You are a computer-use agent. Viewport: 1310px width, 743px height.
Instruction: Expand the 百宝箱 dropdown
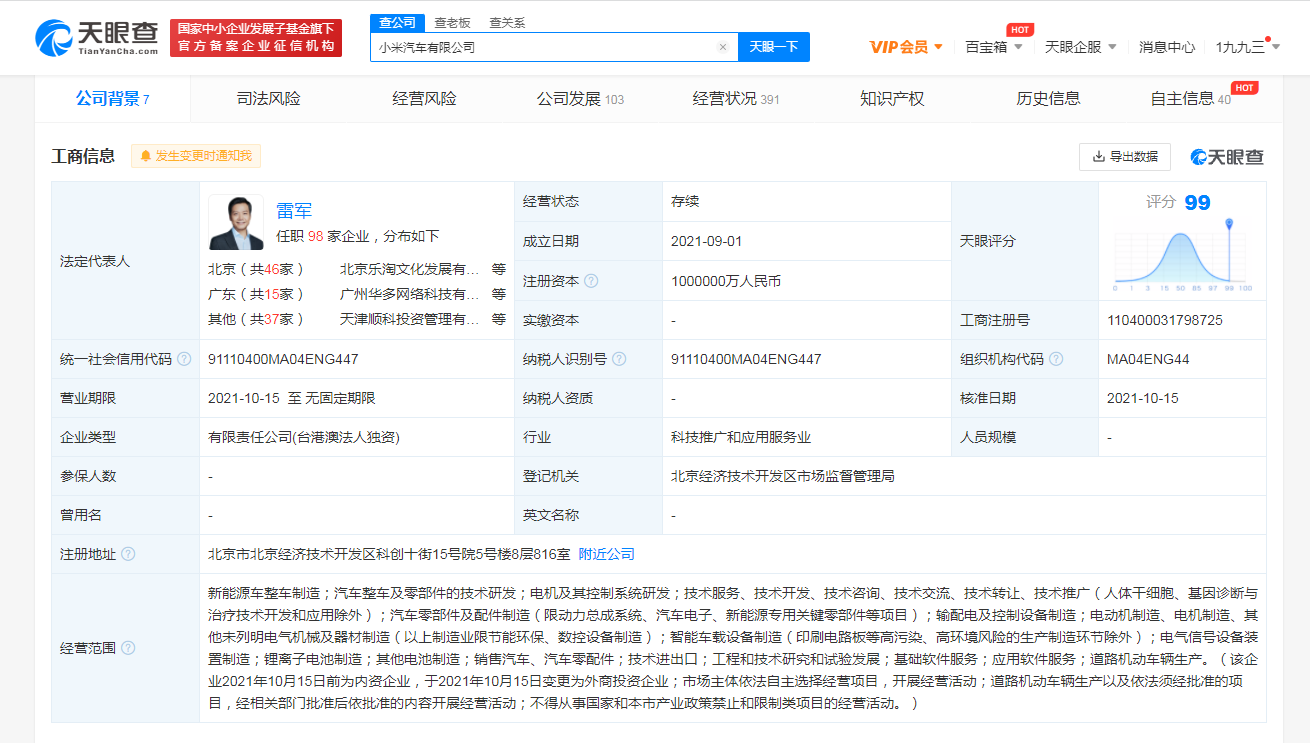(993, 47)
